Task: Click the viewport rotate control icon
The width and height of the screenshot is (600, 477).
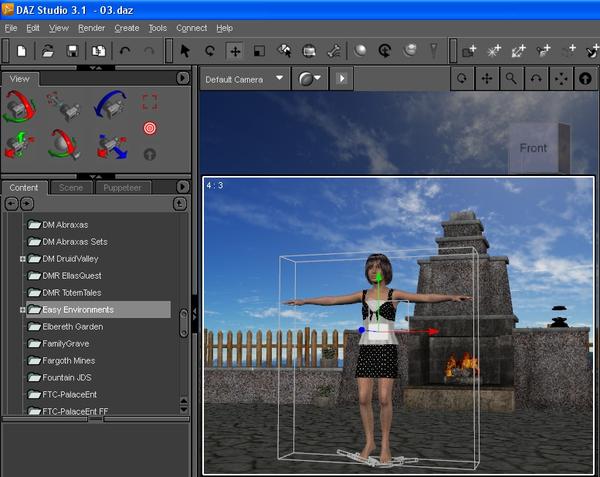Action: click(462, 79)
